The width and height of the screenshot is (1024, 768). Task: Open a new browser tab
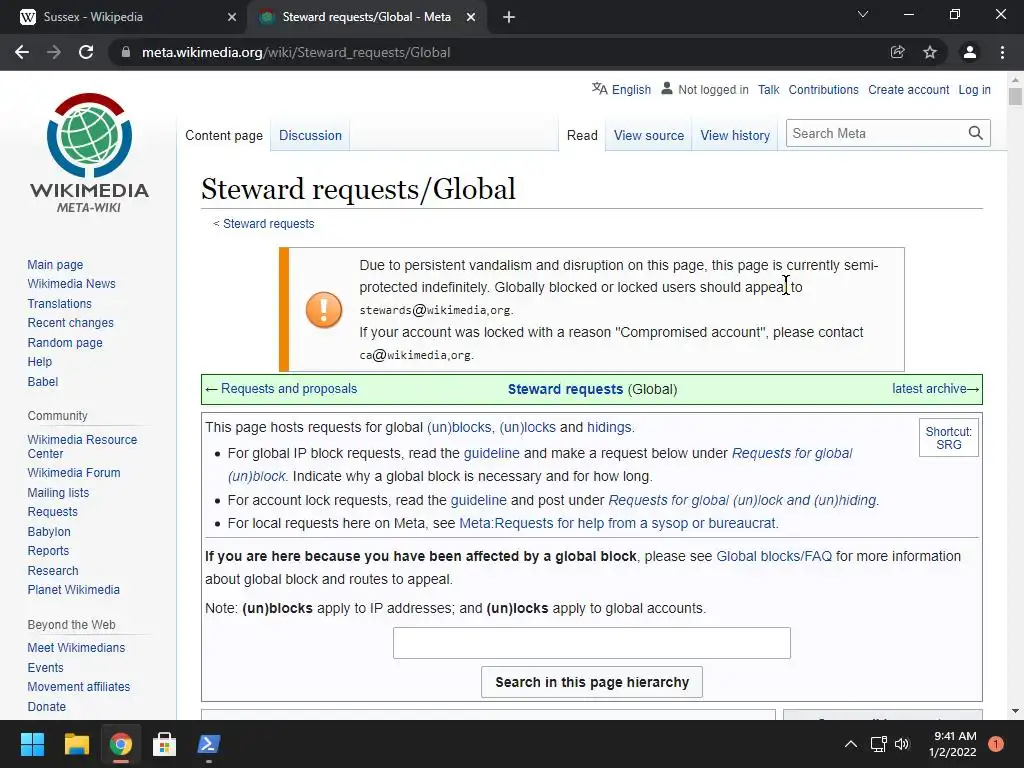pos(509,17)
